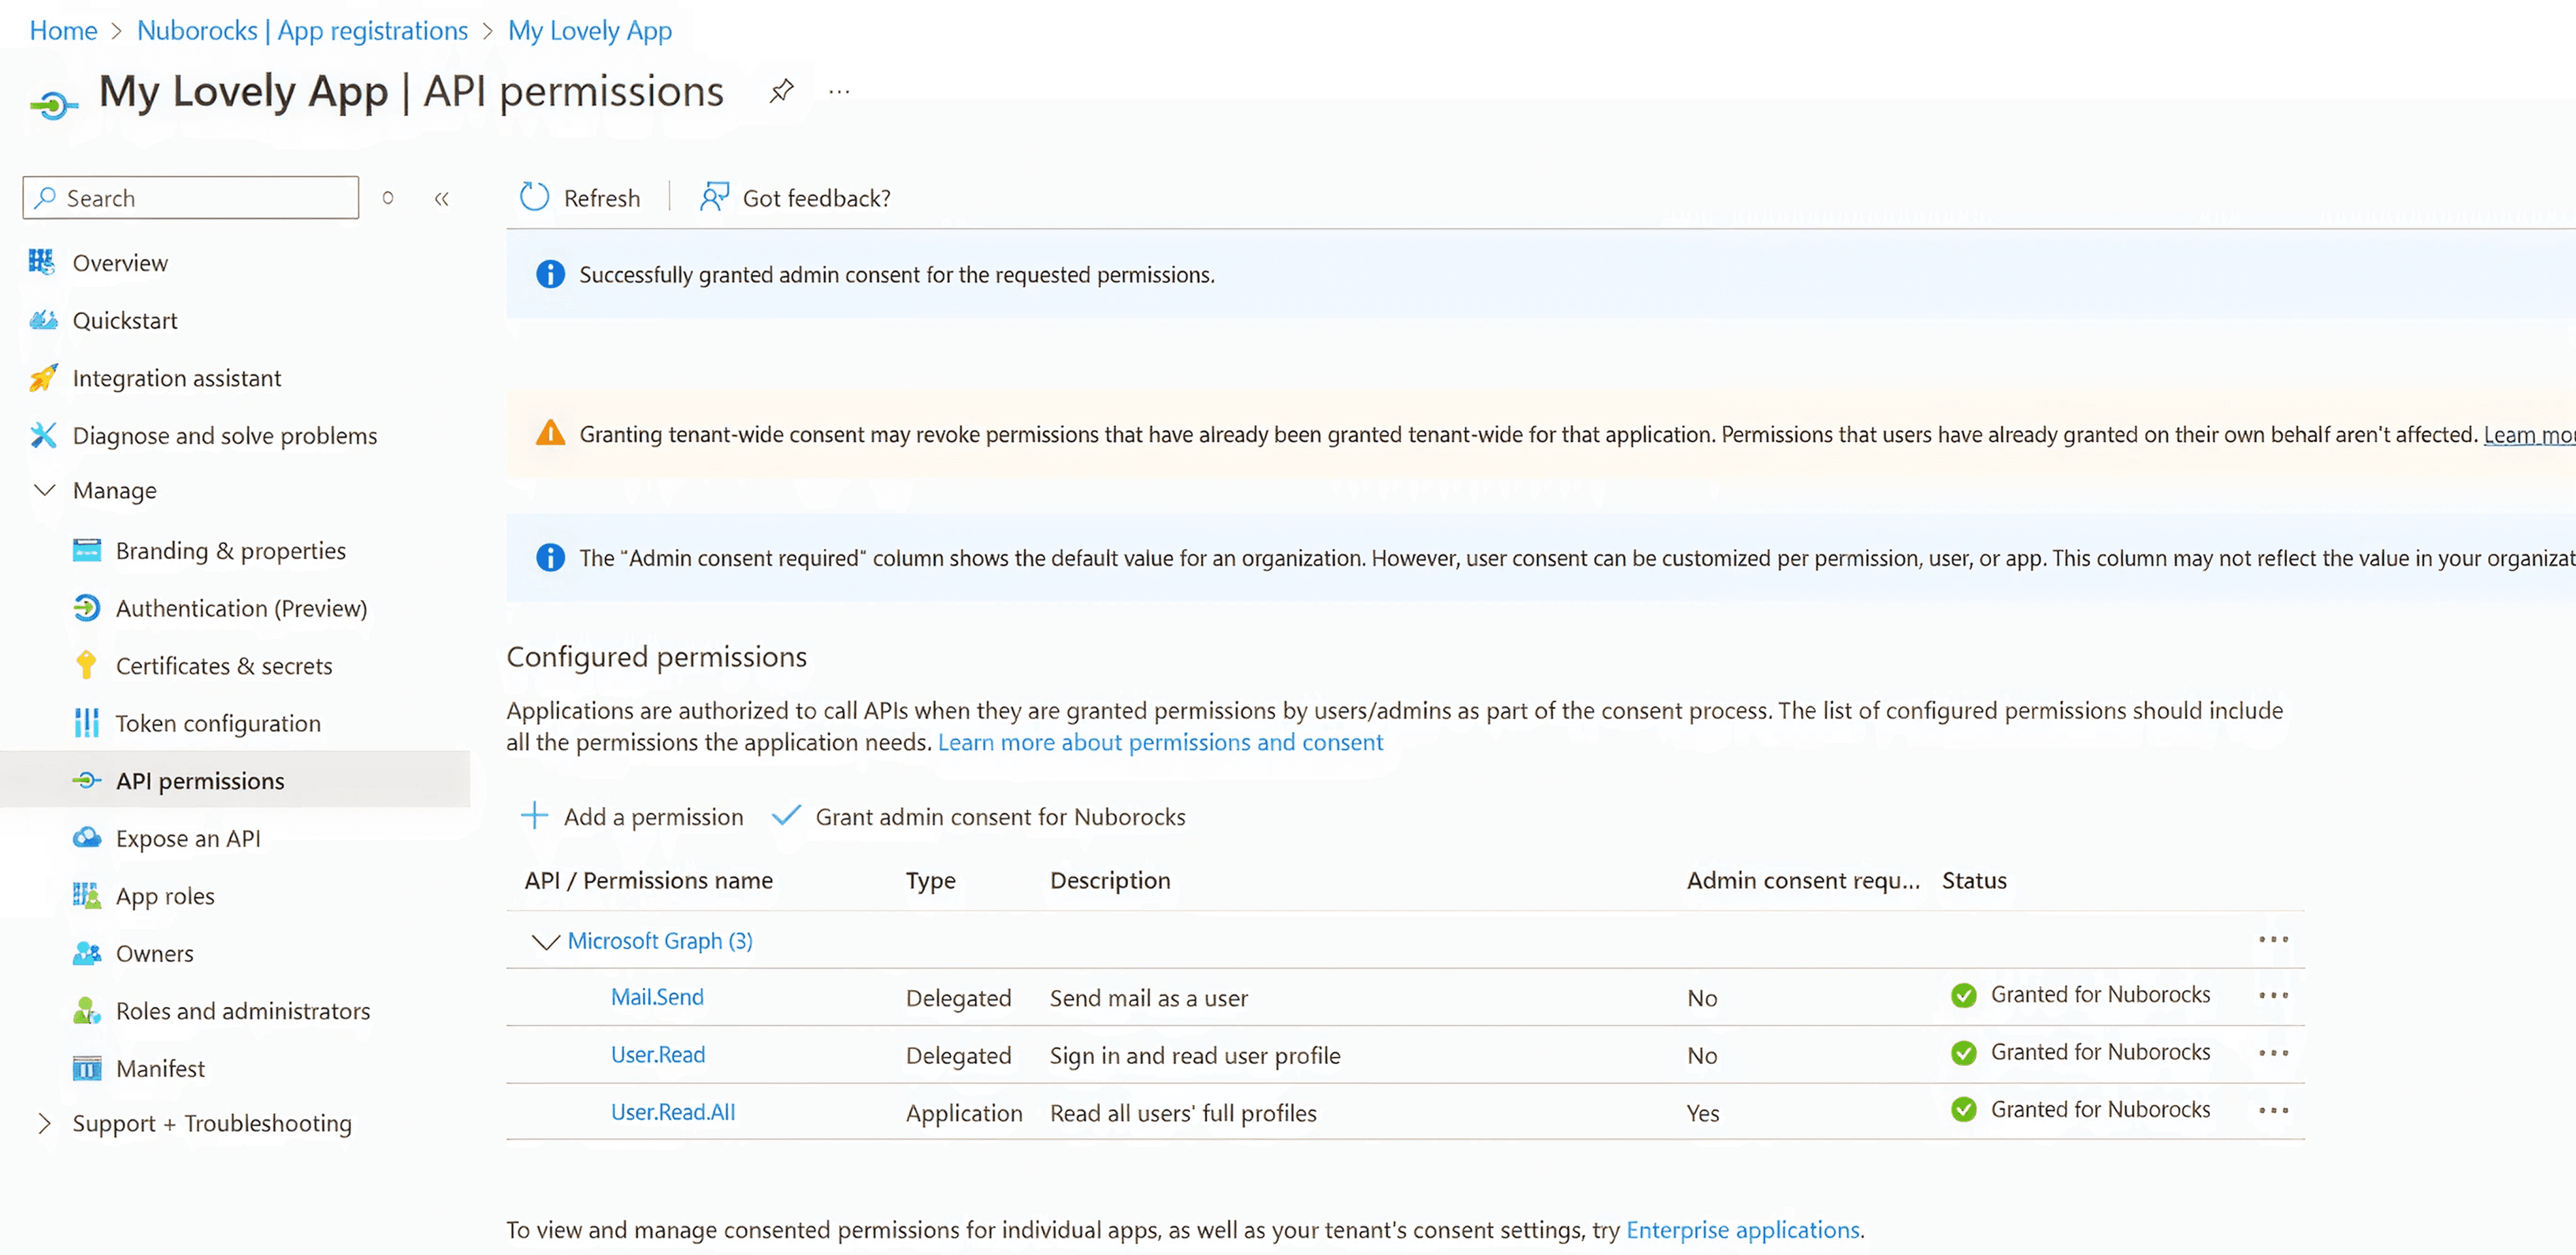Viewport: 2576px width, 1255px height.
Task: Open the more options ellipsis for the User.Read.All row
Action: (2273, 1111)
